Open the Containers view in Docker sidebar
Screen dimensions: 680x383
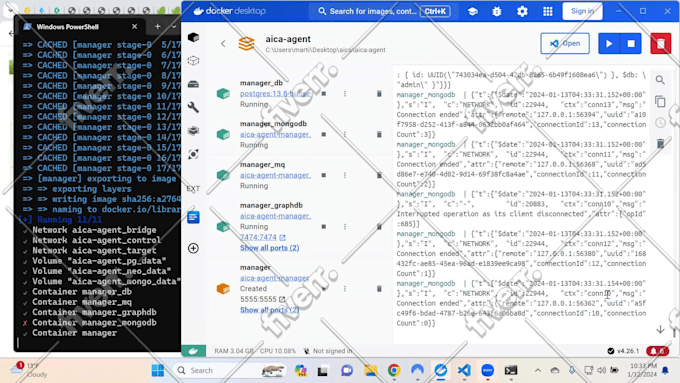tap(193, 38)
